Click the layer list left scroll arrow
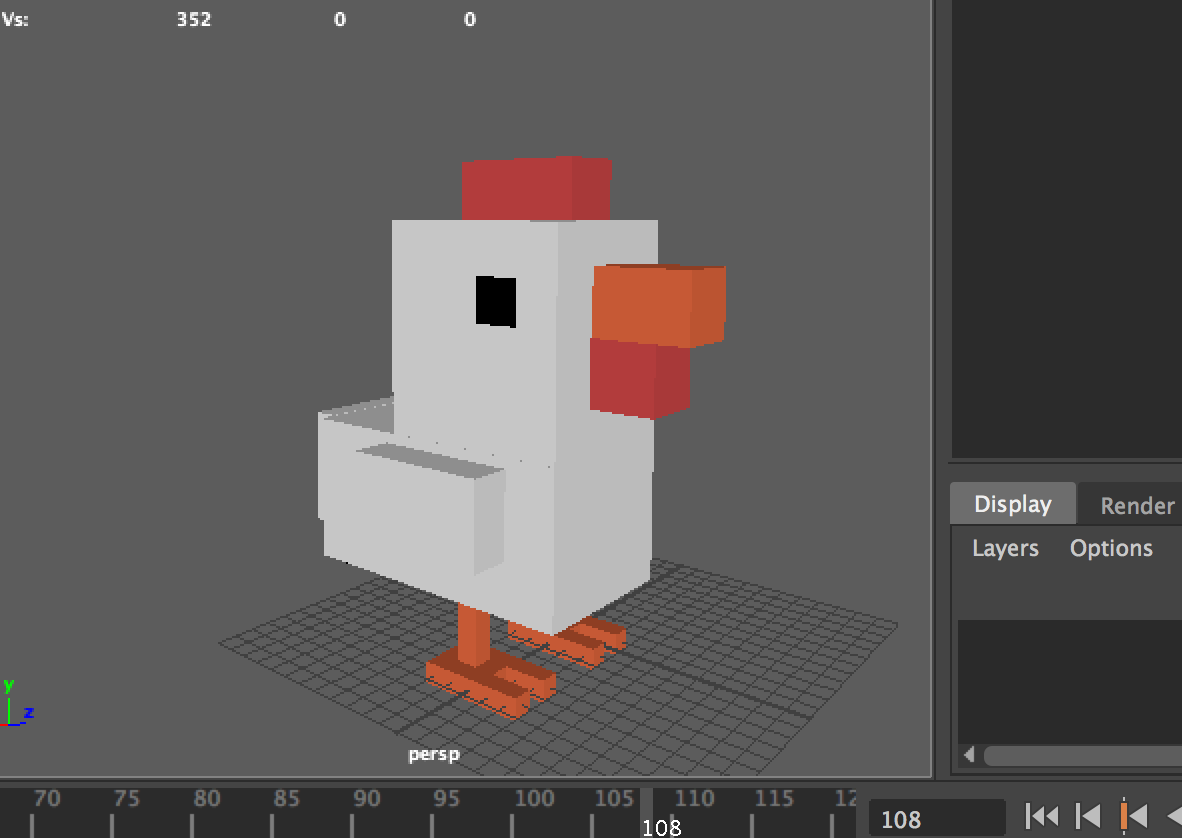1182x838 pixels. point(969,754)
